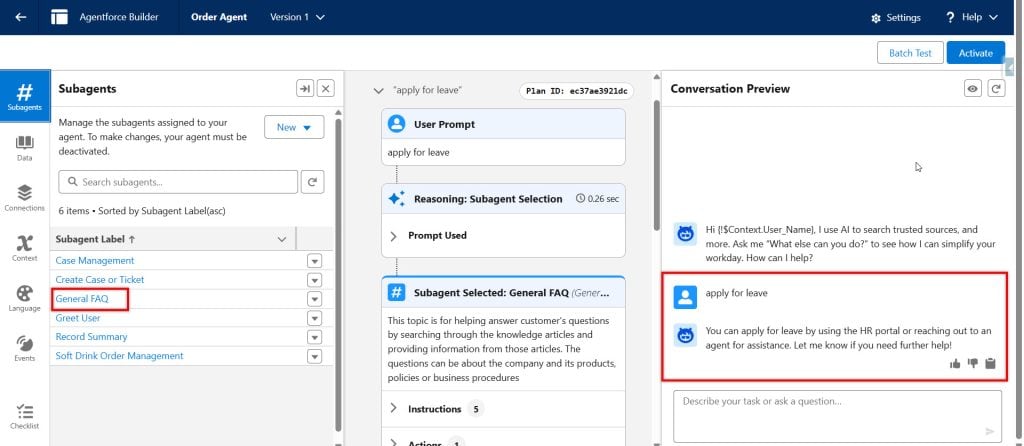Viewport: 1024px width, 446px height.
Task: Click agent avatar beside welcome message
Action: point(685,234)
